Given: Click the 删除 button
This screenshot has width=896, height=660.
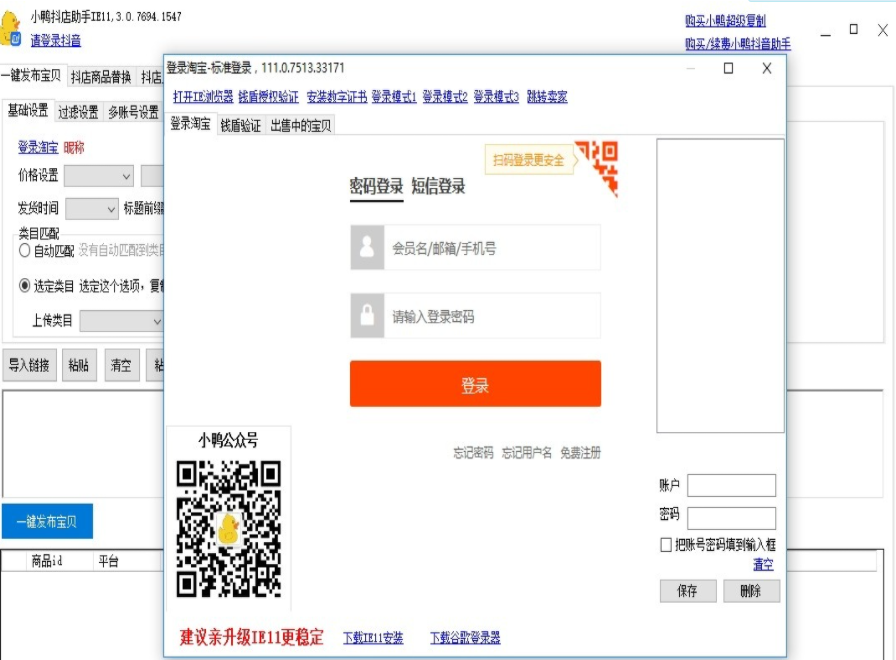Looking at the screenshot, I should click(751, 591).
